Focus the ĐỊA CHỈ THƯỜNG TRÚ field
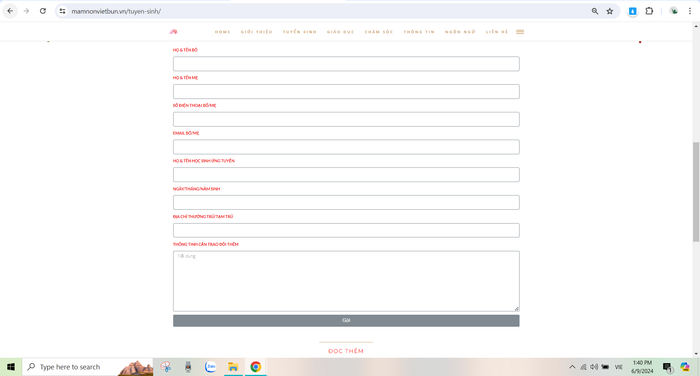The height and width of the screenshot is (376, 700). (346, 230)
